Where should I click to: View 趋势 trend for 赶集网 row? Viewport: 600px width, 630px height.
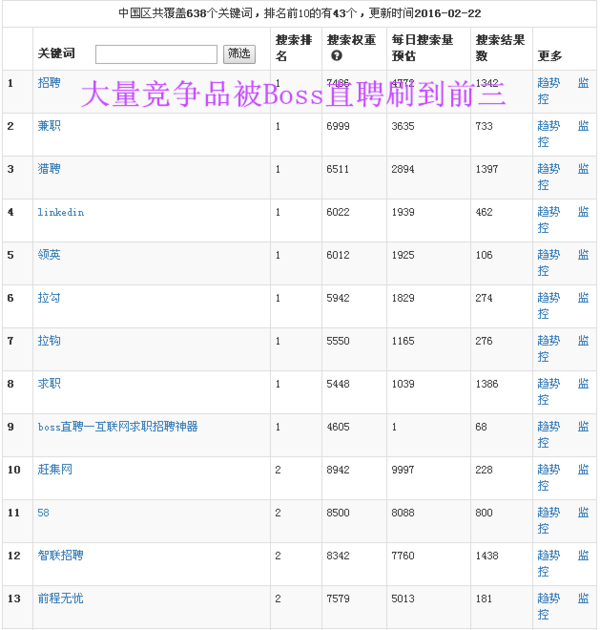[x=549, y=469]
